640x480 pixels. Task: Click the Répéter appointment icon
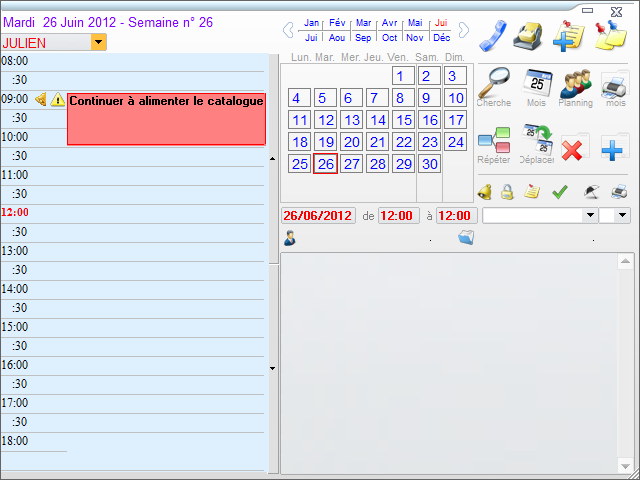coord(494,141)
